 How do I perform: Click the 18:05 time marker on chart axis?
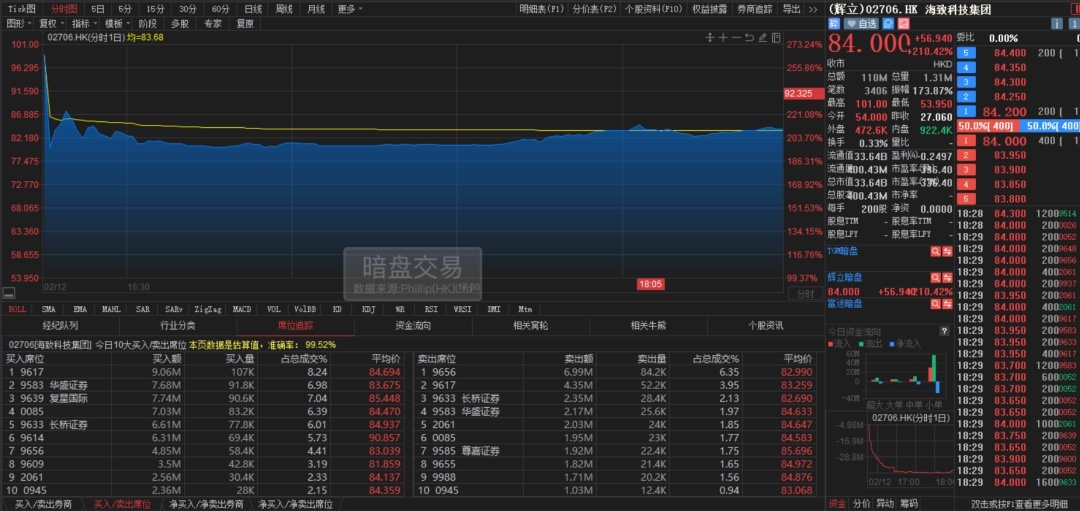(x=650, y=284)
